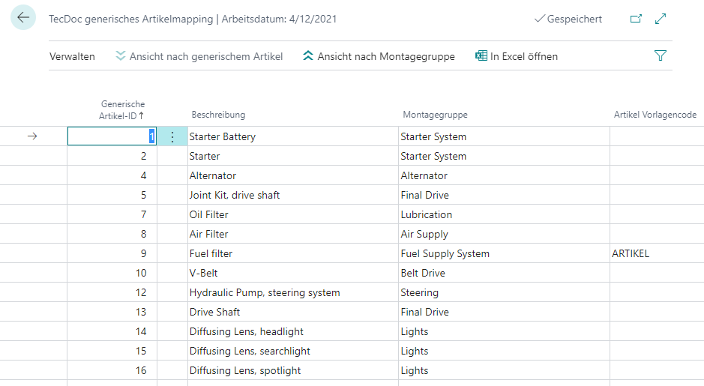Select the ARTIKEL cell in Fuel filter row

(x=656, y=254)
